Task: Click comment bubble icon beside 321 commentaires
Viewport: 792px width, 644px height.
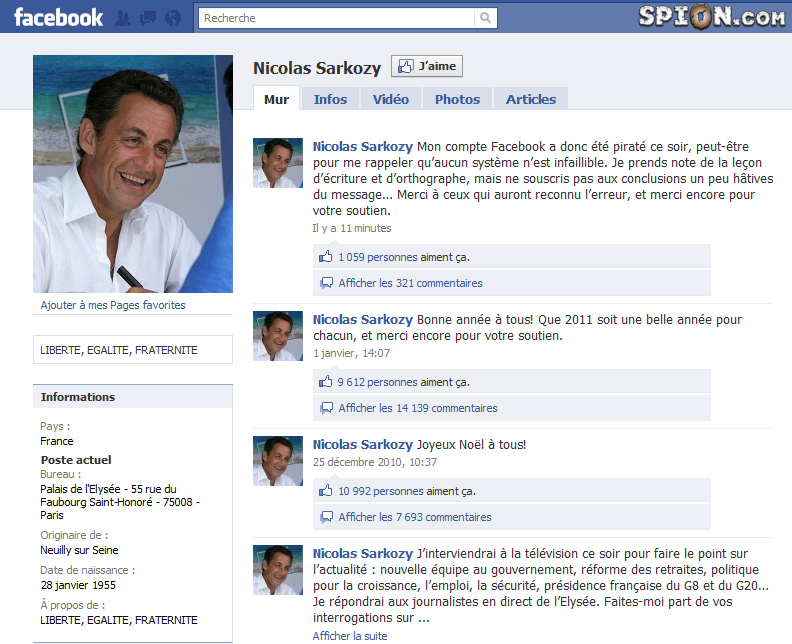Action: 326,283
